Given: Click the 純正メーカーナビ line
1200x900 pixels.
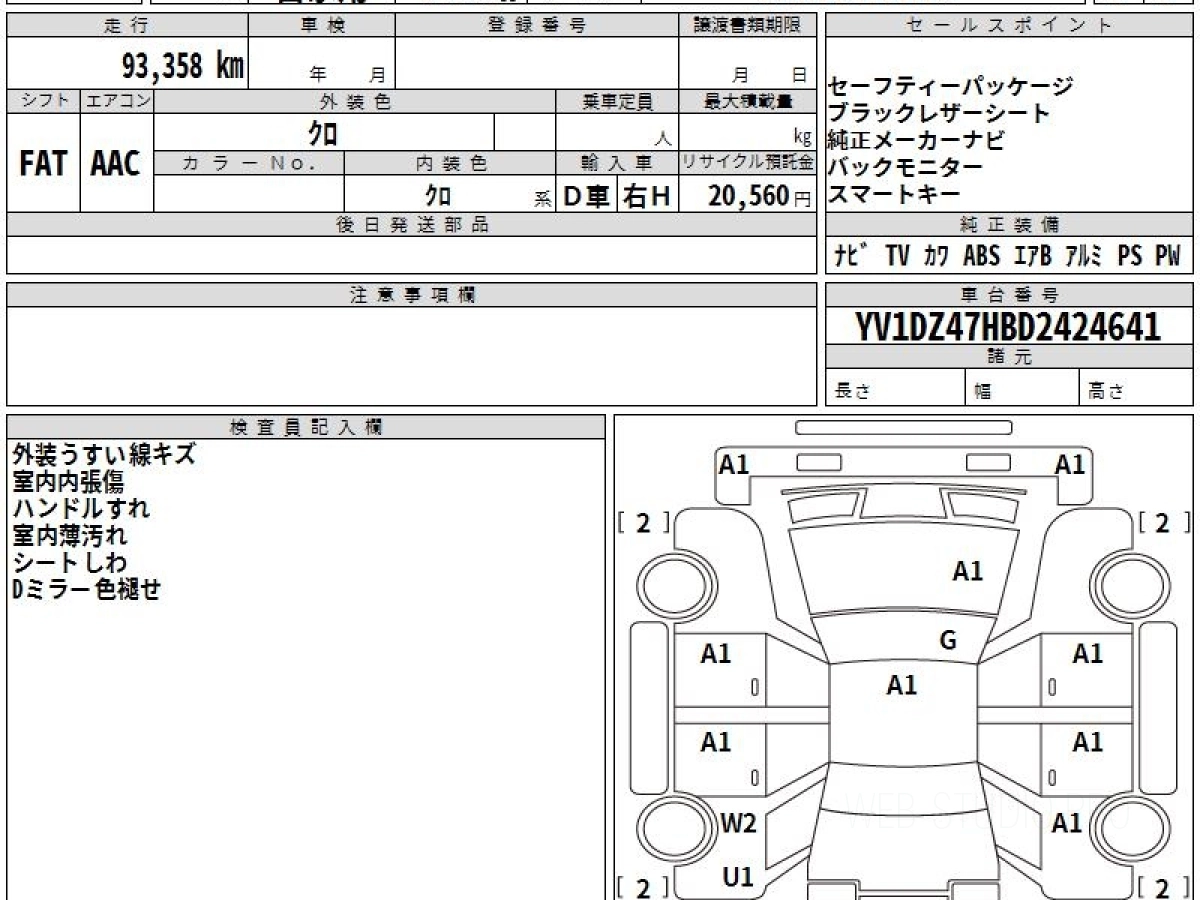Looking at the screenshot, I should (916, 140).
